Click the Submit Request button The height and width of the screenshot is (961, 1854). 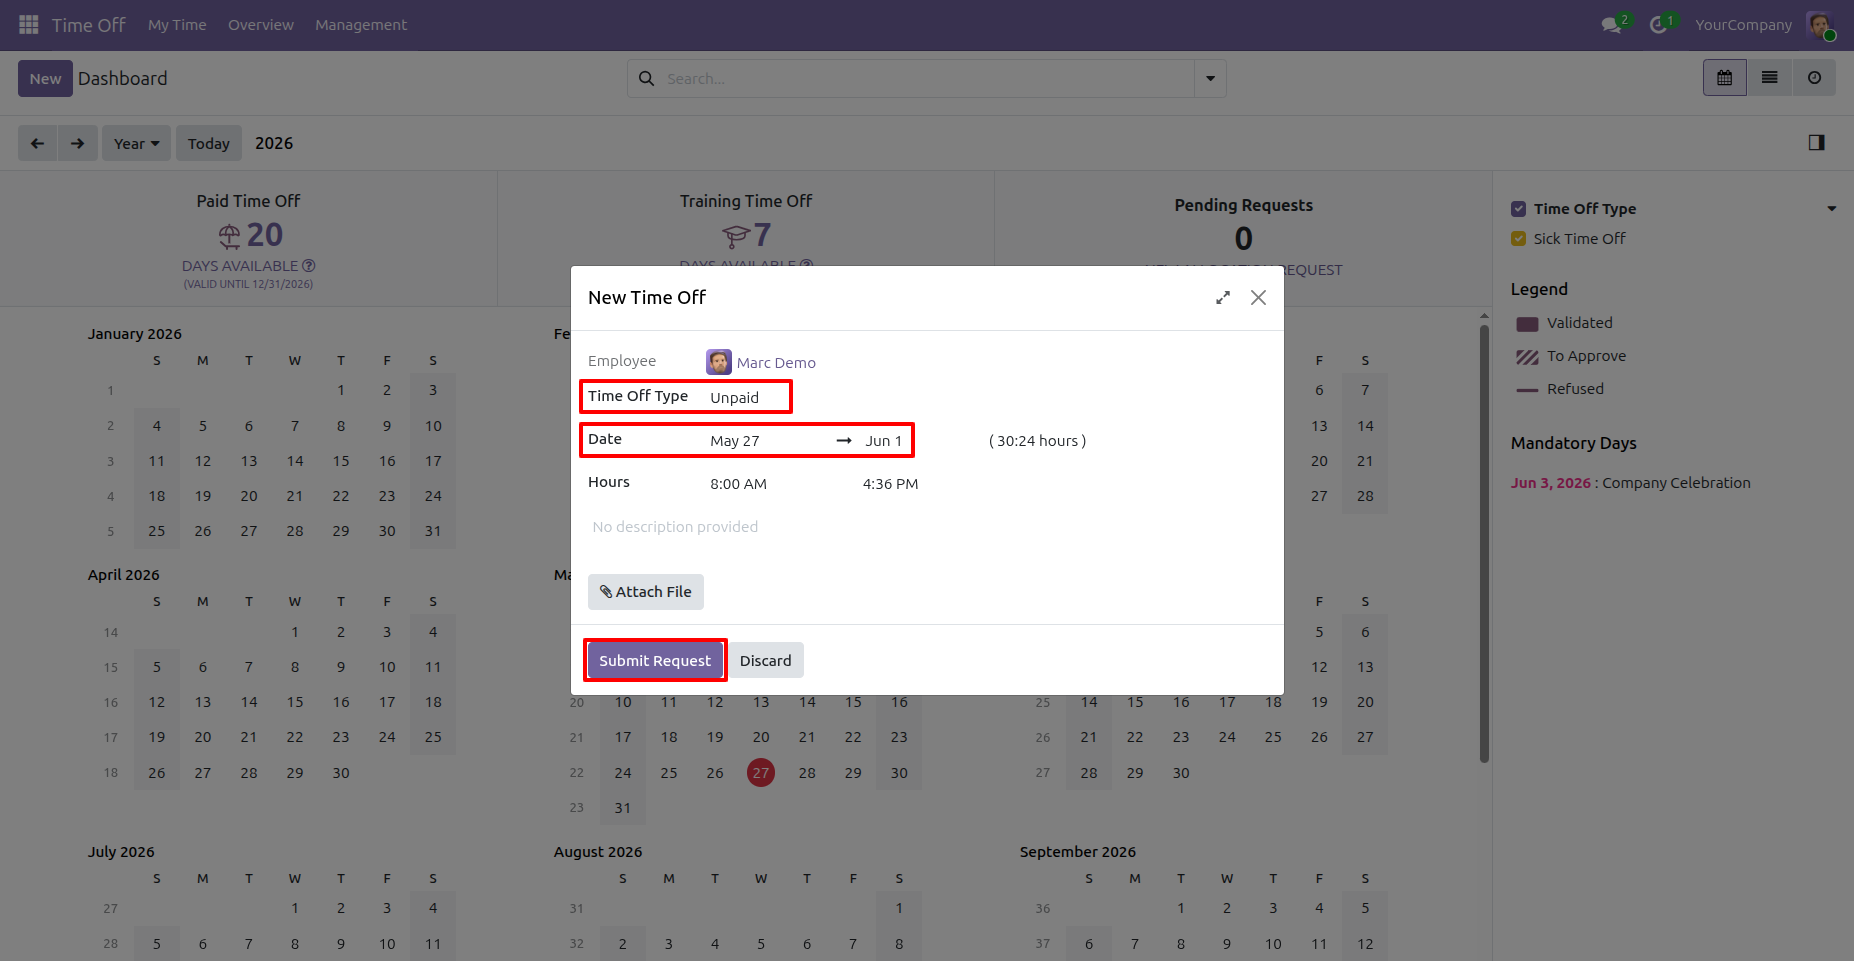(x=655, y=661)
